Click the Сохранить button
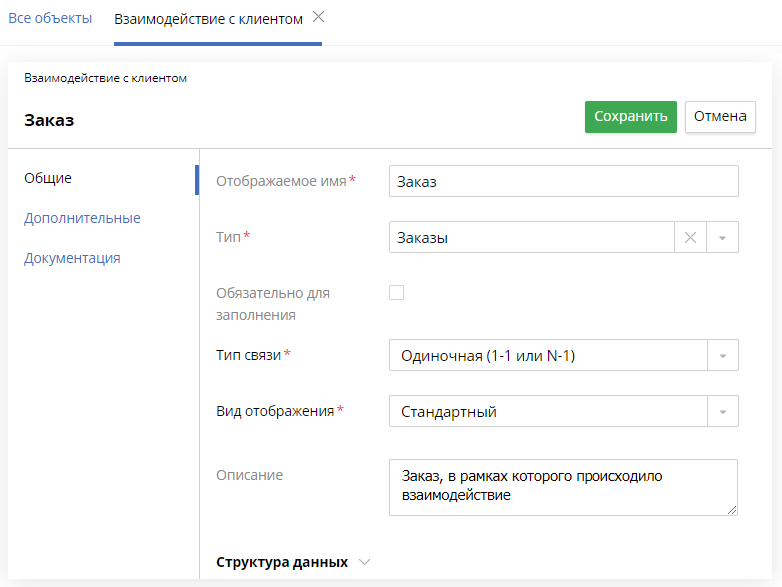 pyautogui.click(x=630, y=116)
